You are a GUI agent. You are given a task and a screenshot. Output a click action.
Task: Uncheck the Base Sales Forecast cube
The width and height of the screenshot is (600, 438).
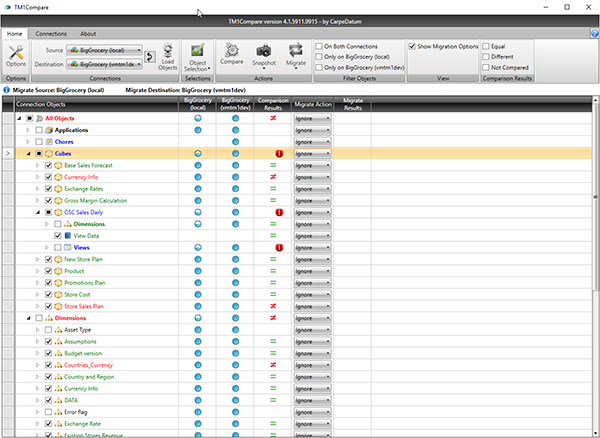[48, 165]
